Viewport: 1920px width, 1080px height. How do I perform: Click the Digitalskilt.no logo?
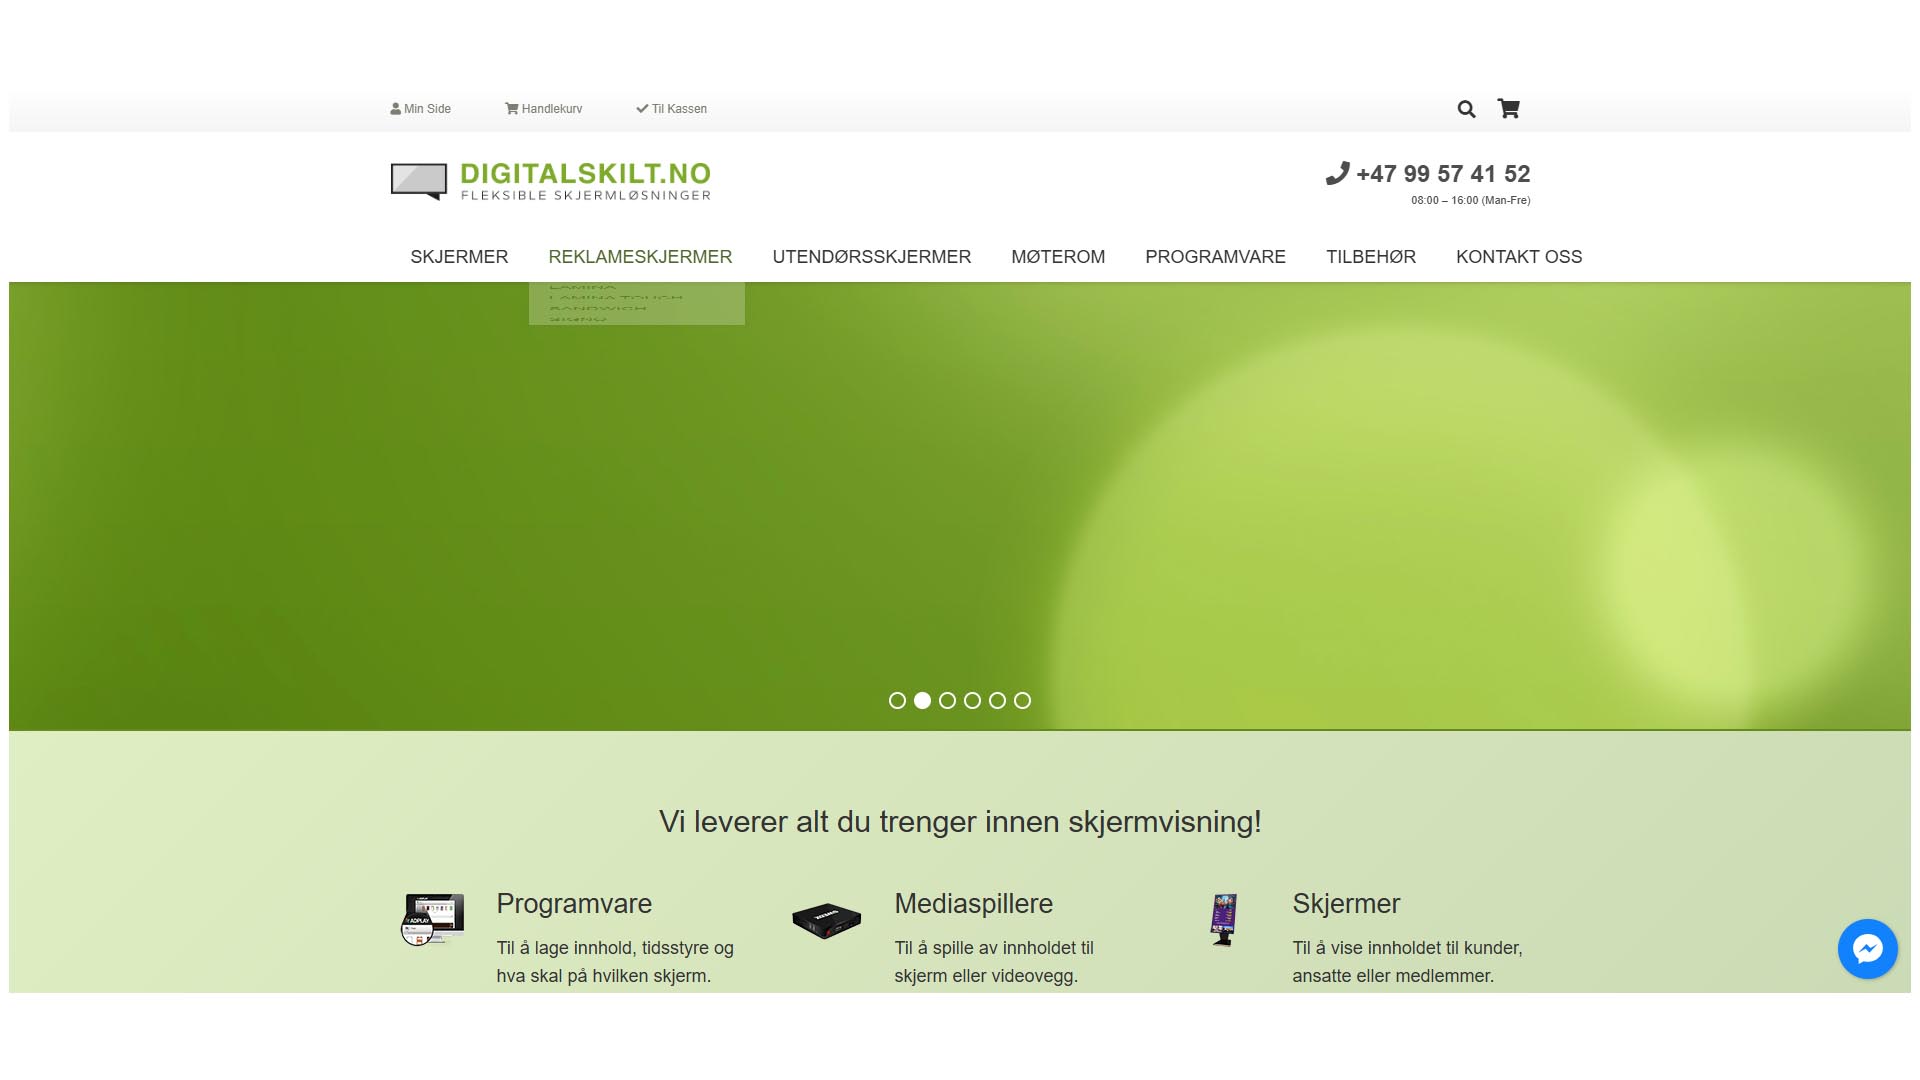pos(550,181)
